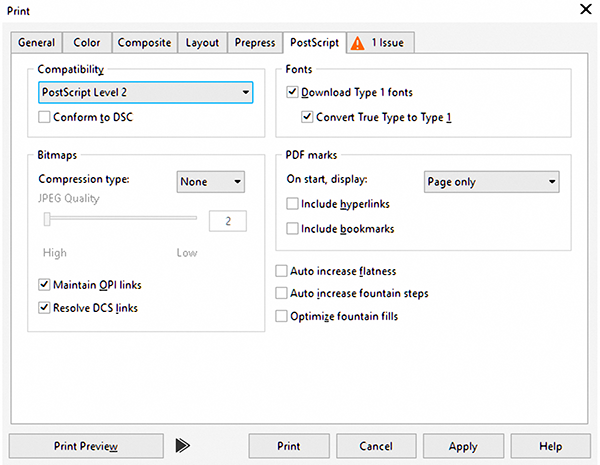Image resolution: width=600 pixels, height=465 pixels.
Task: Uncheck Resolve DCS links
Action: tap(44, 308)
